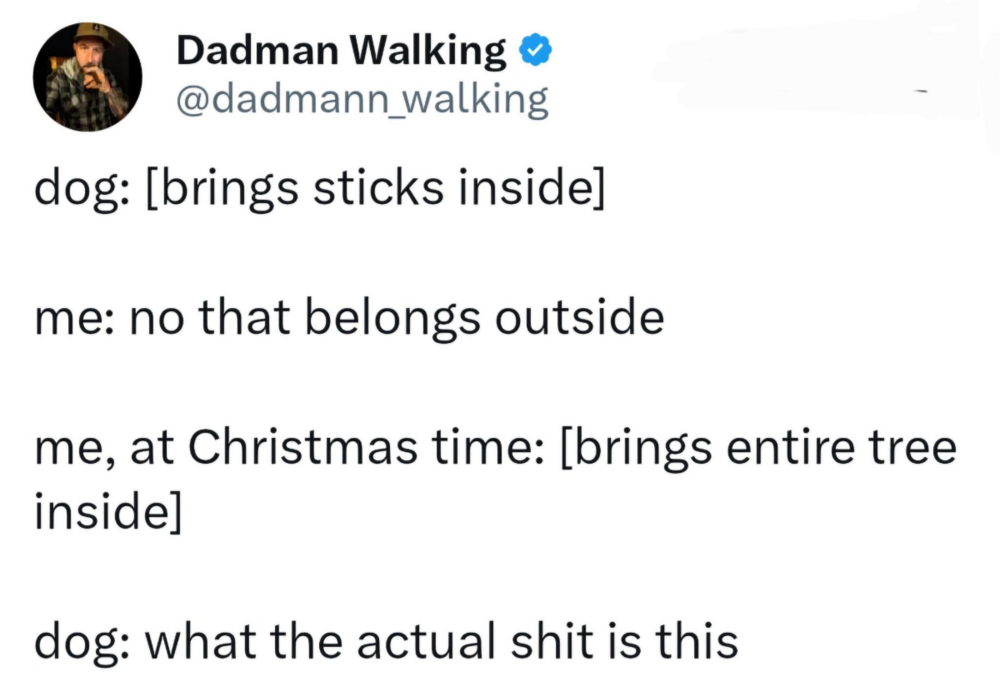Open the @dadmann_walking handle link
The height and width of the screenshot is (691, 1000).
[361, 100]
